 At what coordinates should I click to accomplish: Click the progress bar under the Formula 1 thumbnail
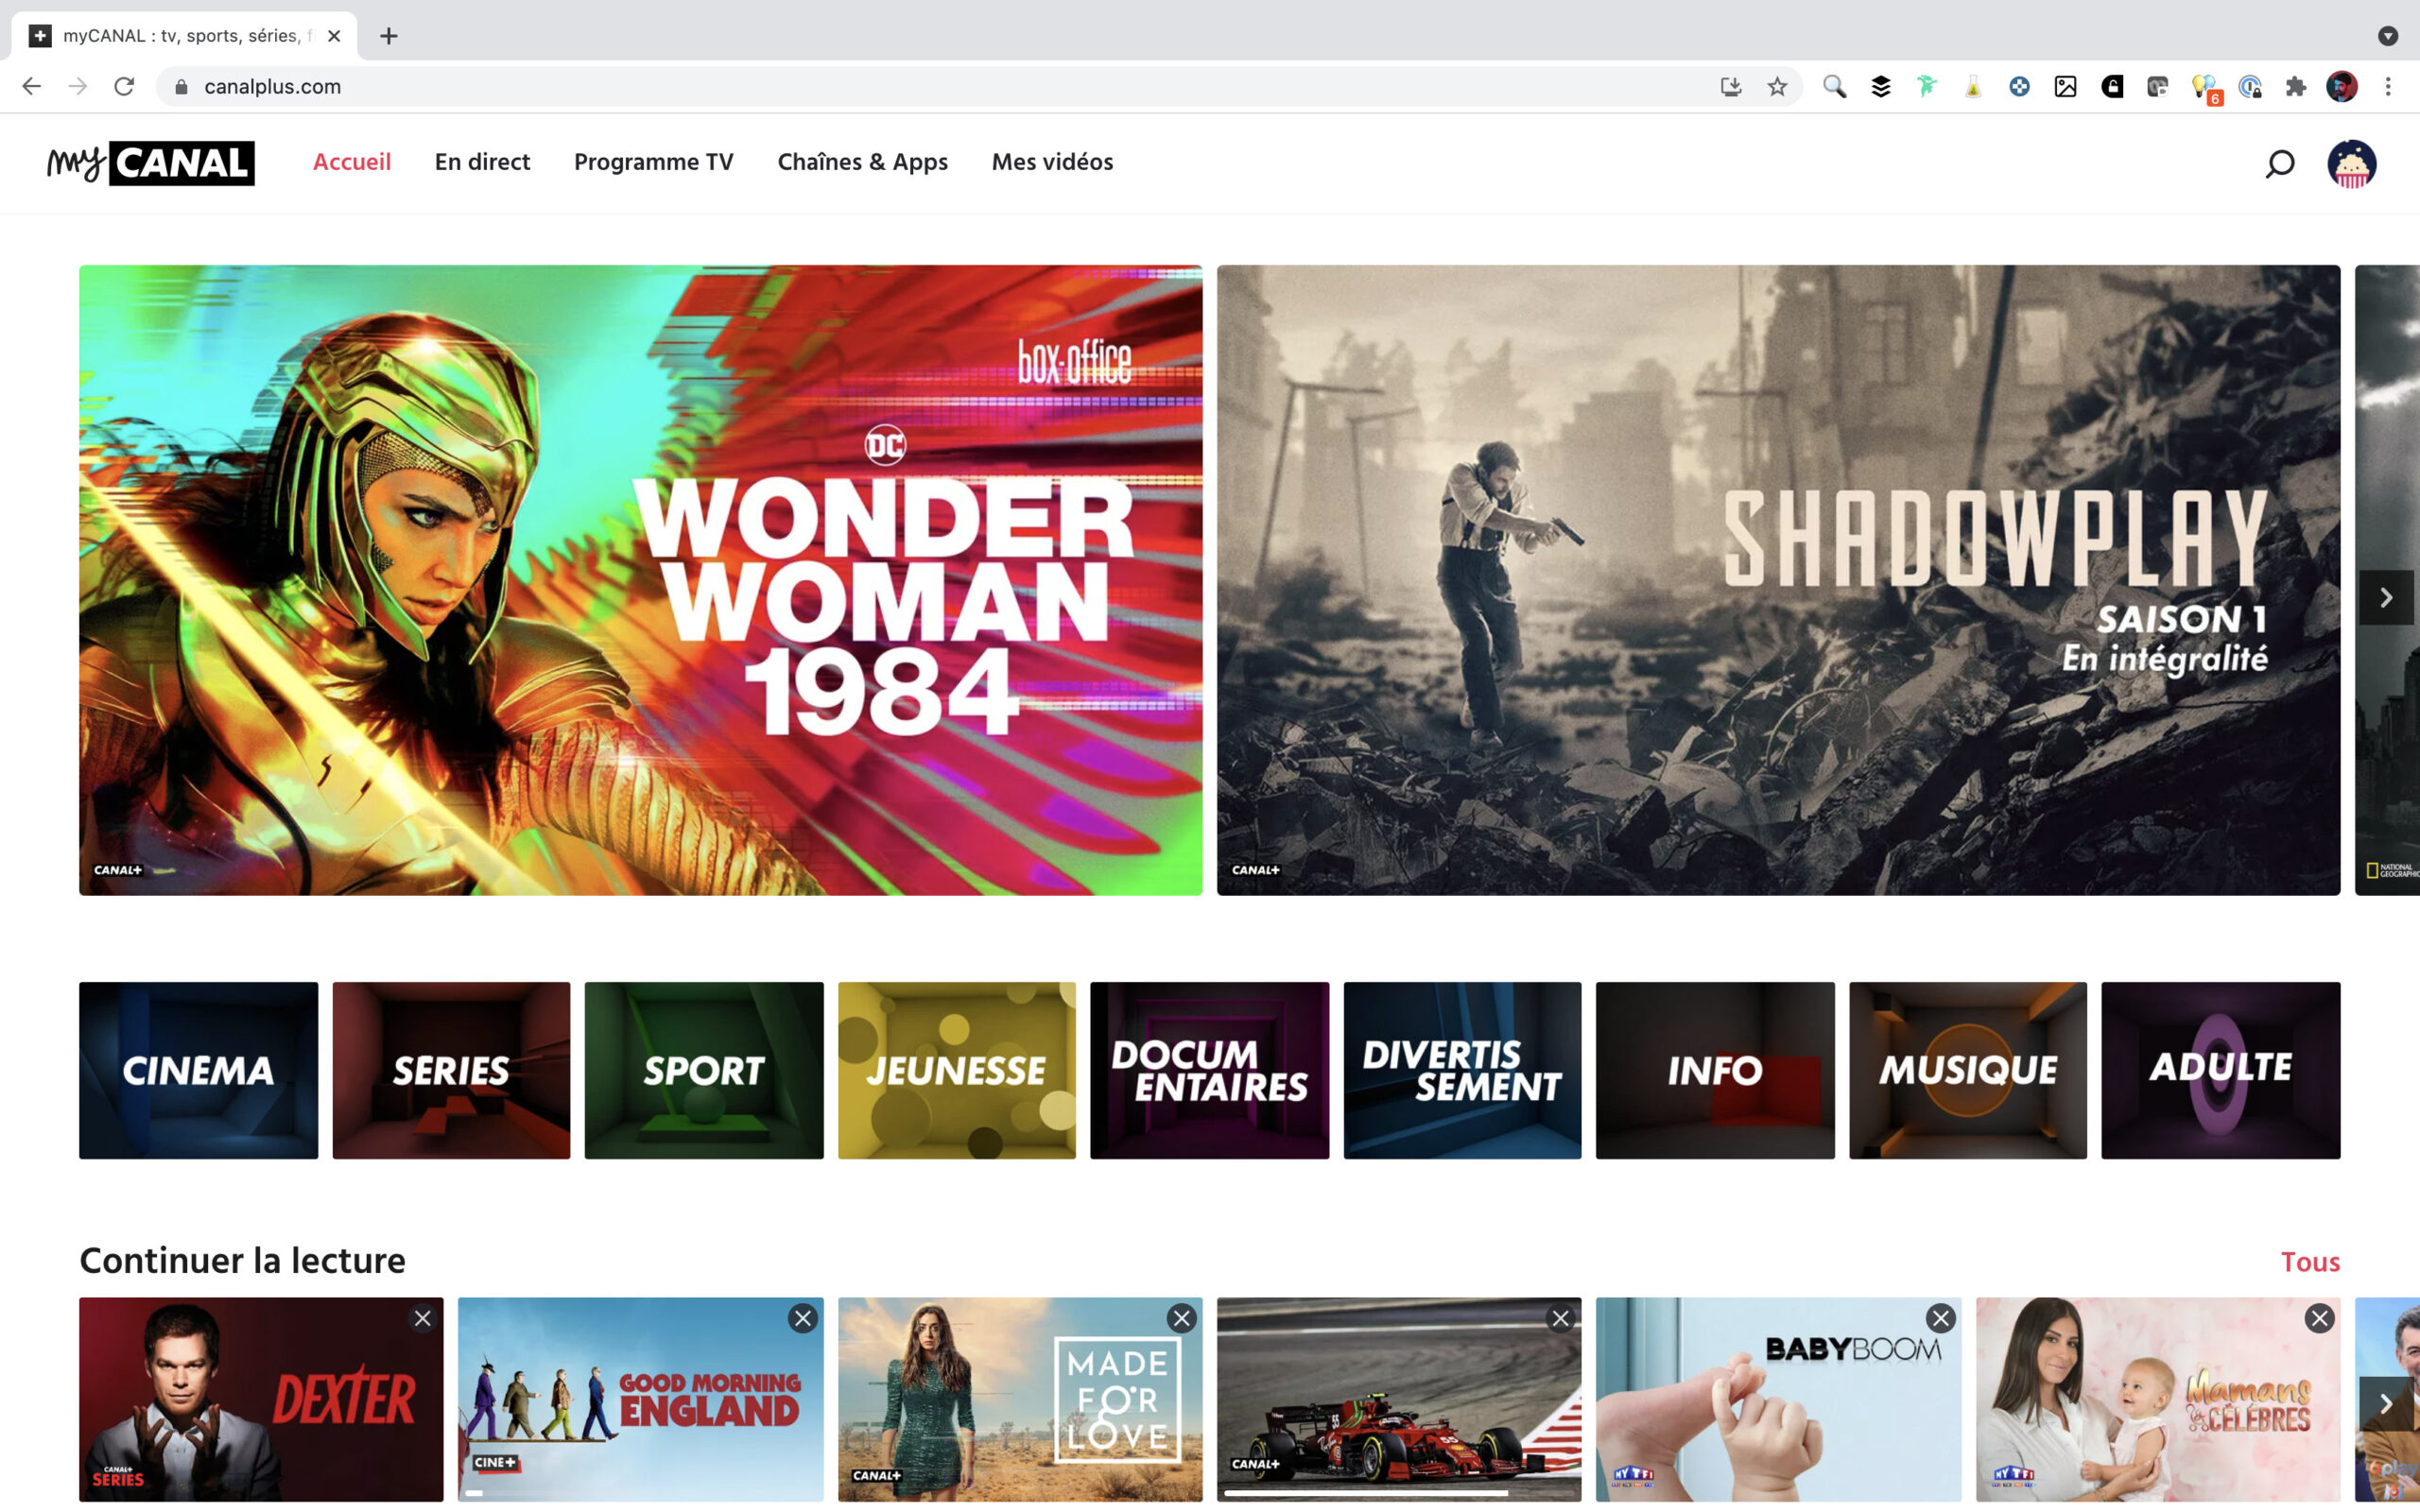(x=1399, y=1493)
